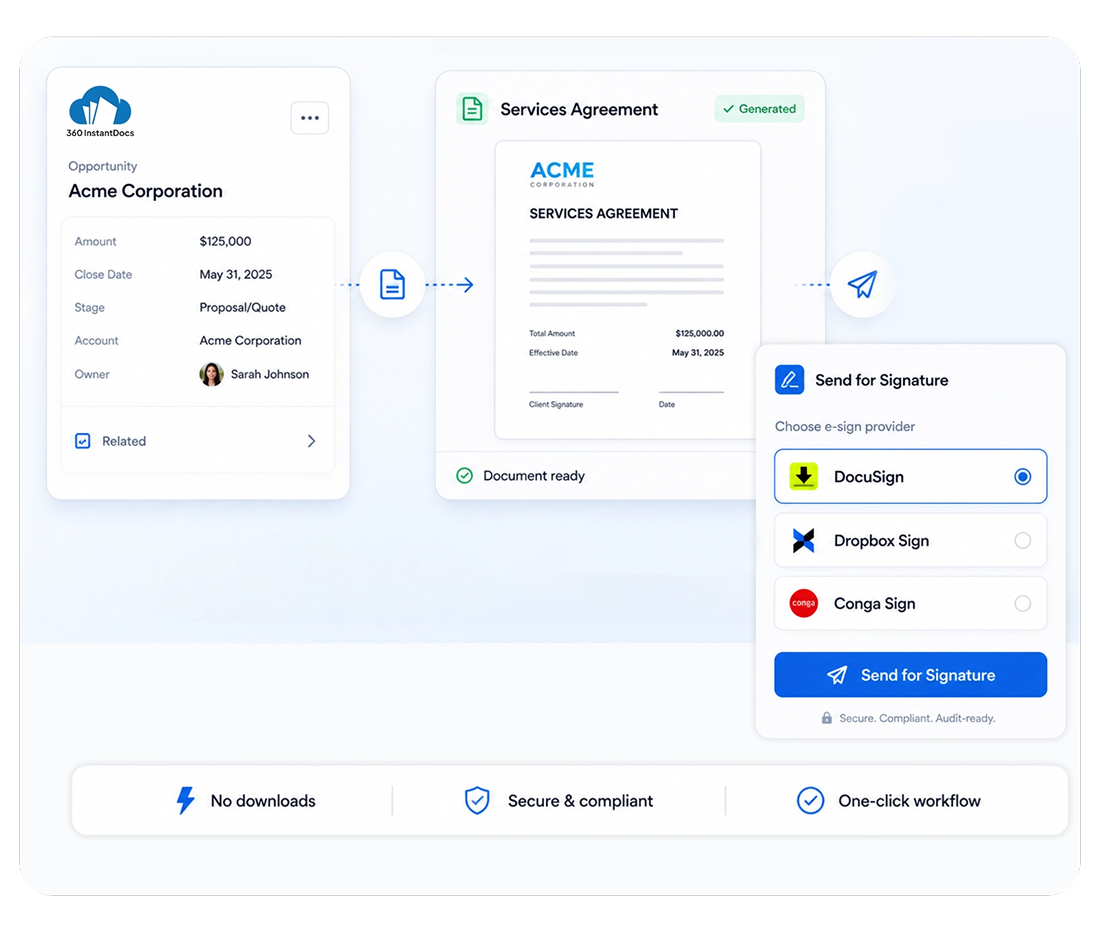This screenshot has width=1100, height=942.
Task: Click the Opportunity label above Acme Corporation
Action: coord(102,166)
